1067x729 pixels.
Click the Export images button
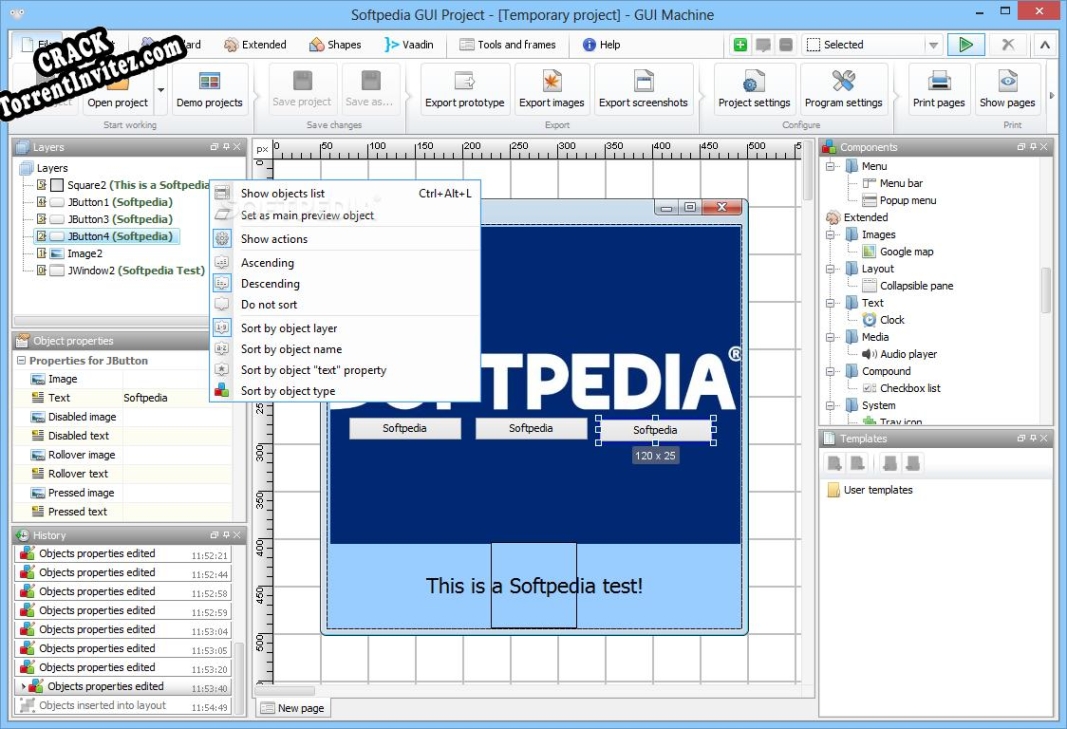551,88
